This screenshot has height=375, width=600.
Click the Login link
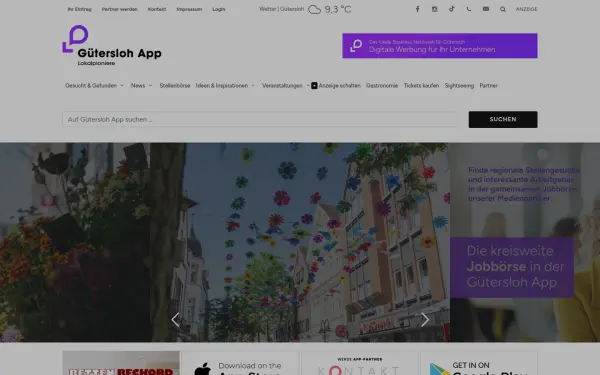pos(218,9)
